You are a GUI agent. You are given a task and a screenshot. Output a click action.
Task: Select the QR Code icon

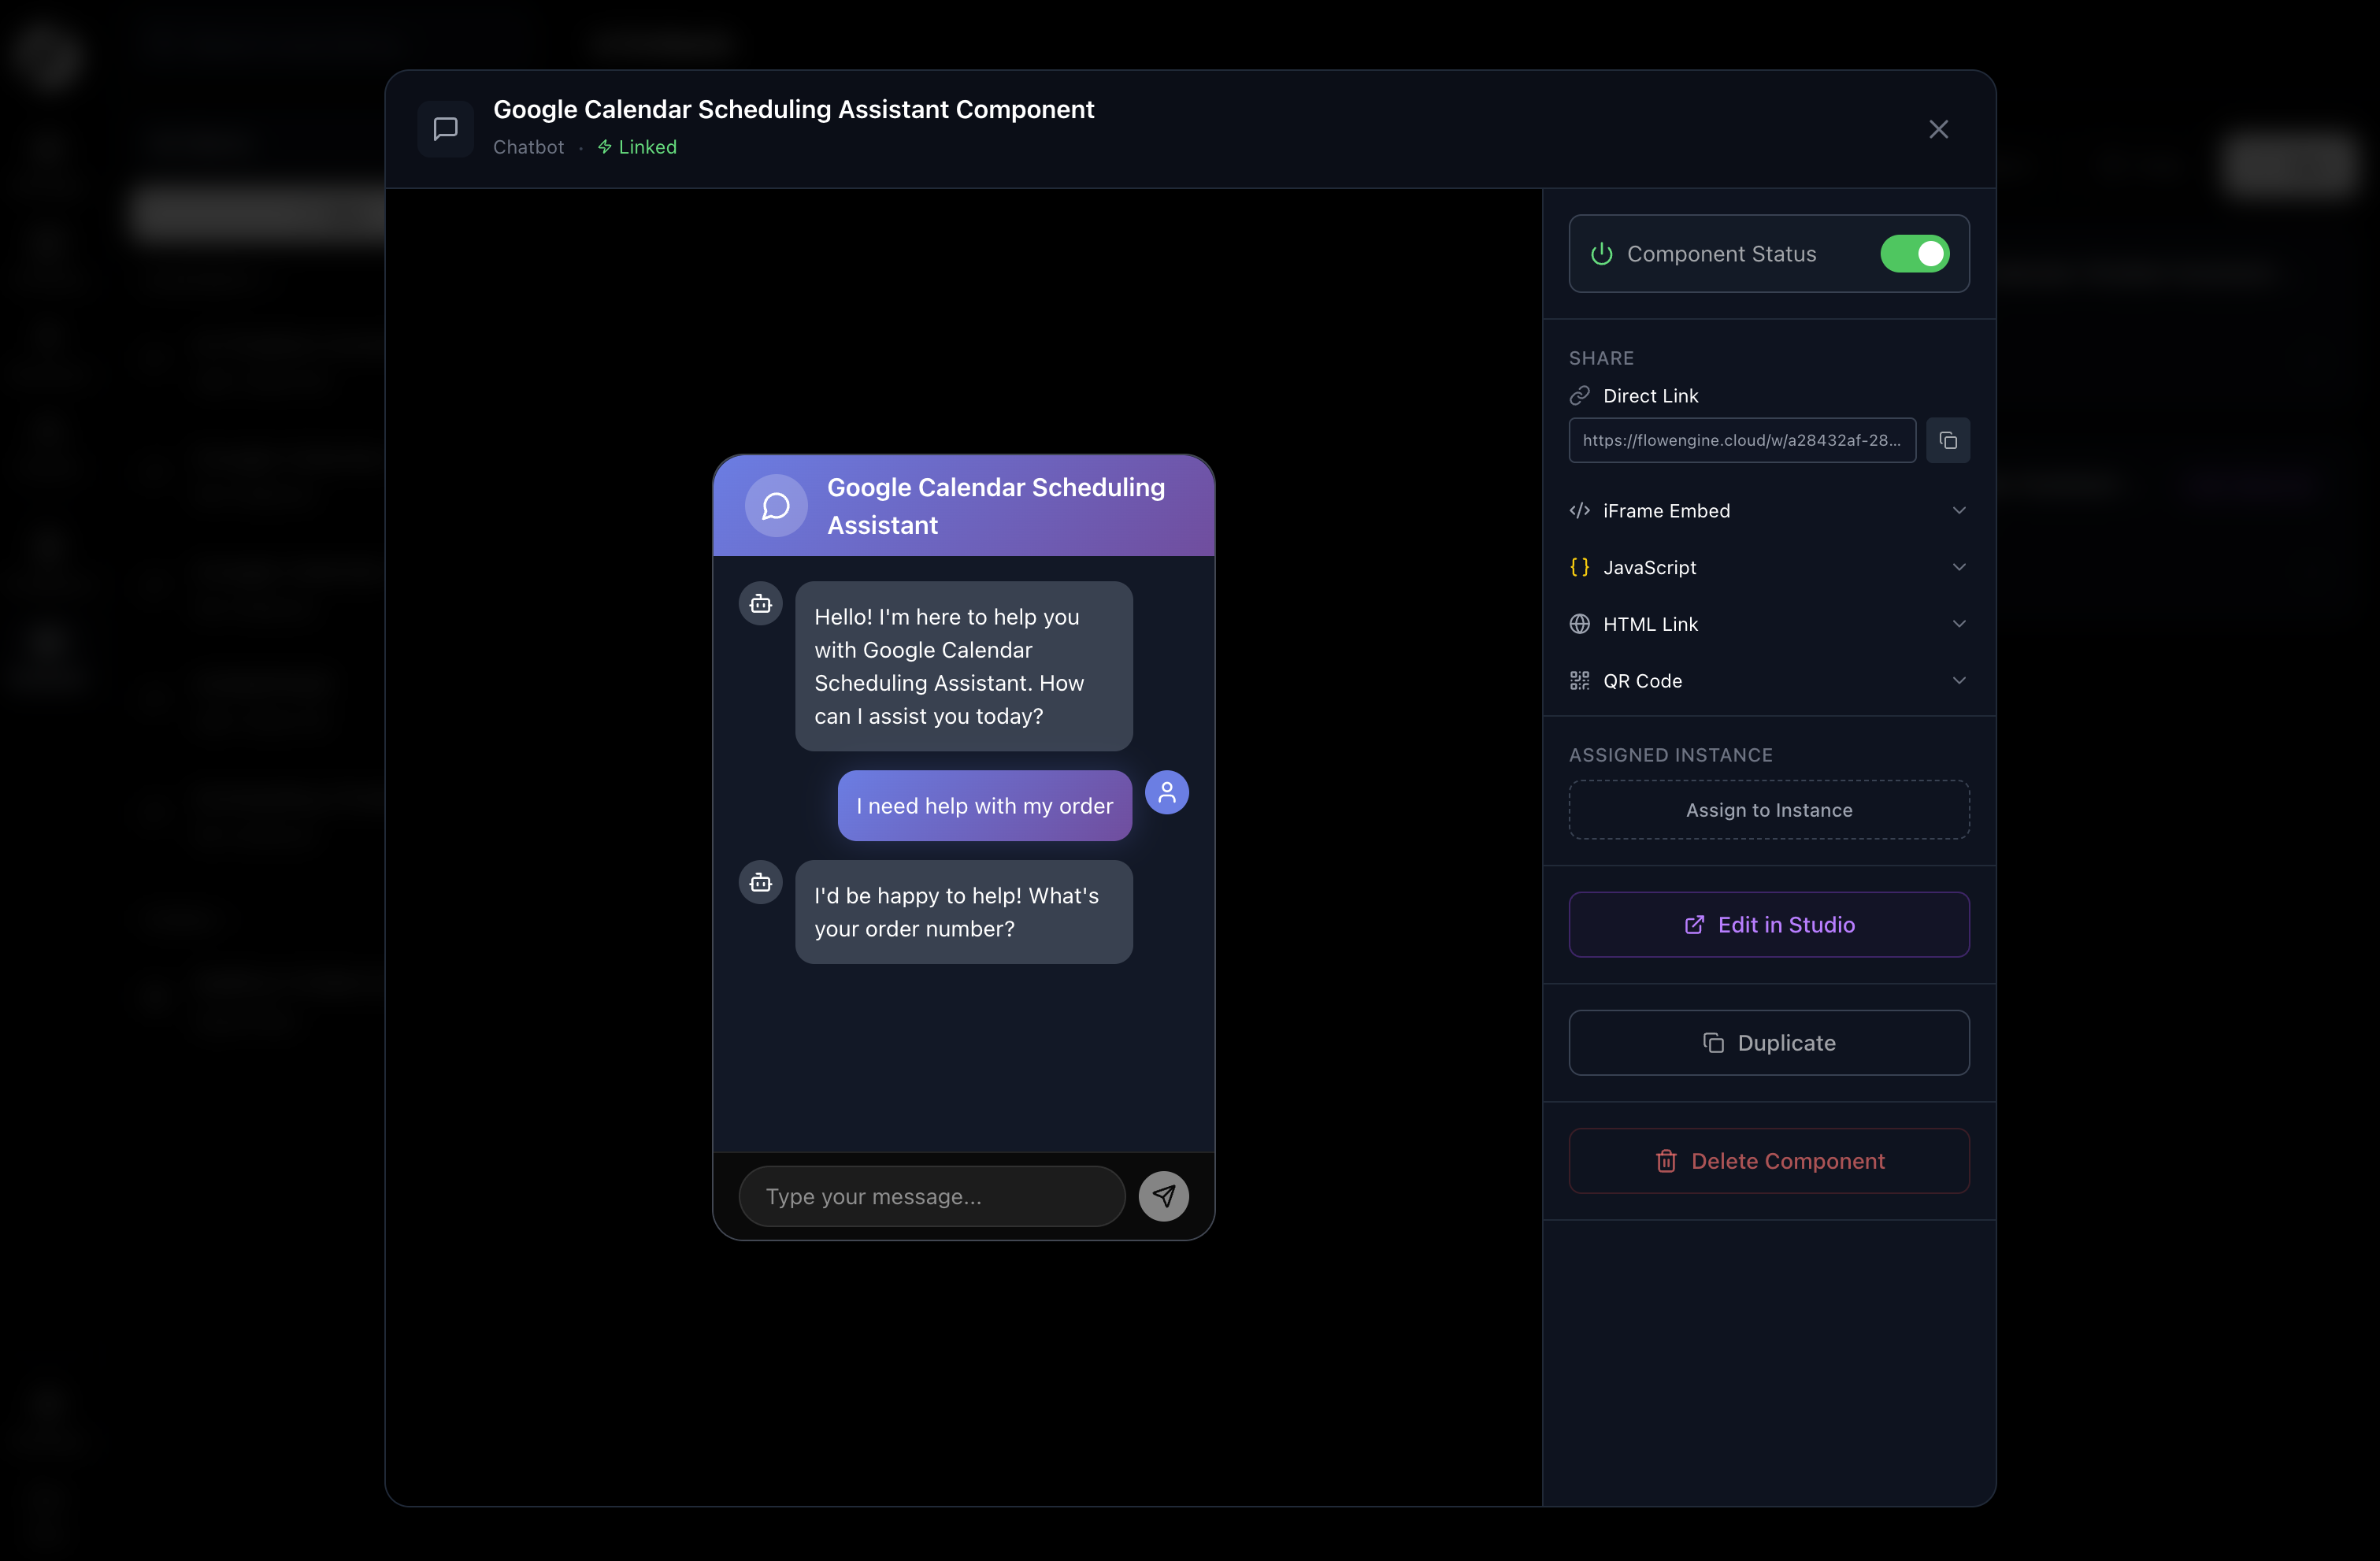[1580, 680]
